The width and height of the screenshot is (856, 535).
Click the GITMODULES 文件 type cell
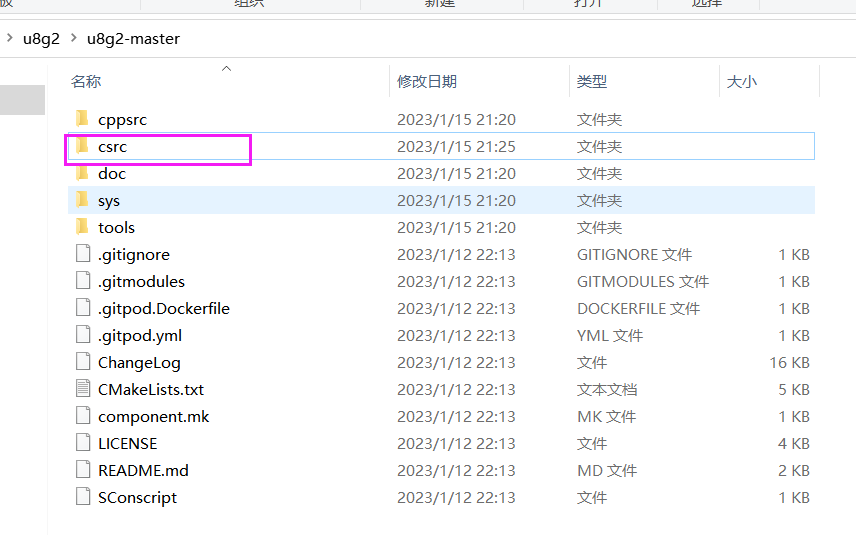coord(643,281)
